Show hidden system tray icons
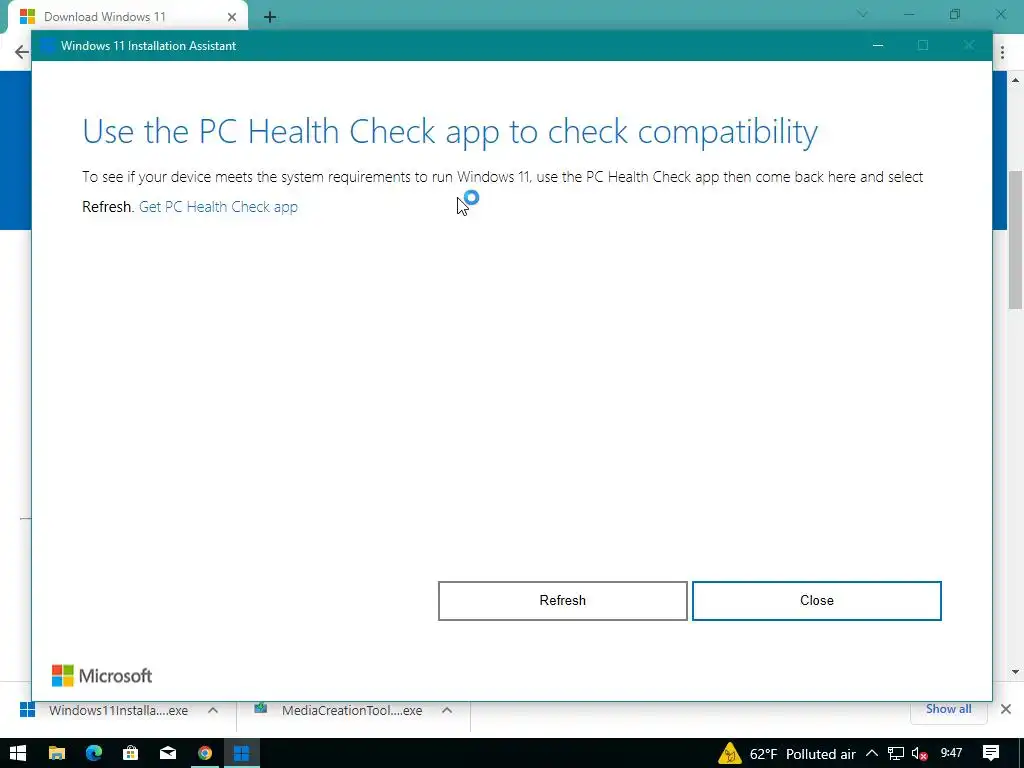The height and width of the screenshot is (768, 1024). point(872,753)
